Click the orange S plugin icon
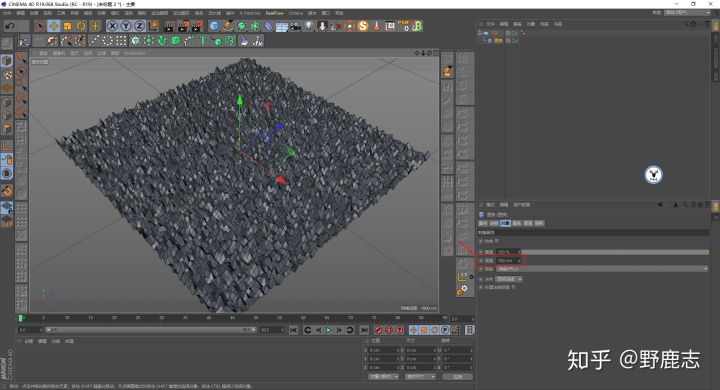720x390 pixels. (x=363, y=26)
